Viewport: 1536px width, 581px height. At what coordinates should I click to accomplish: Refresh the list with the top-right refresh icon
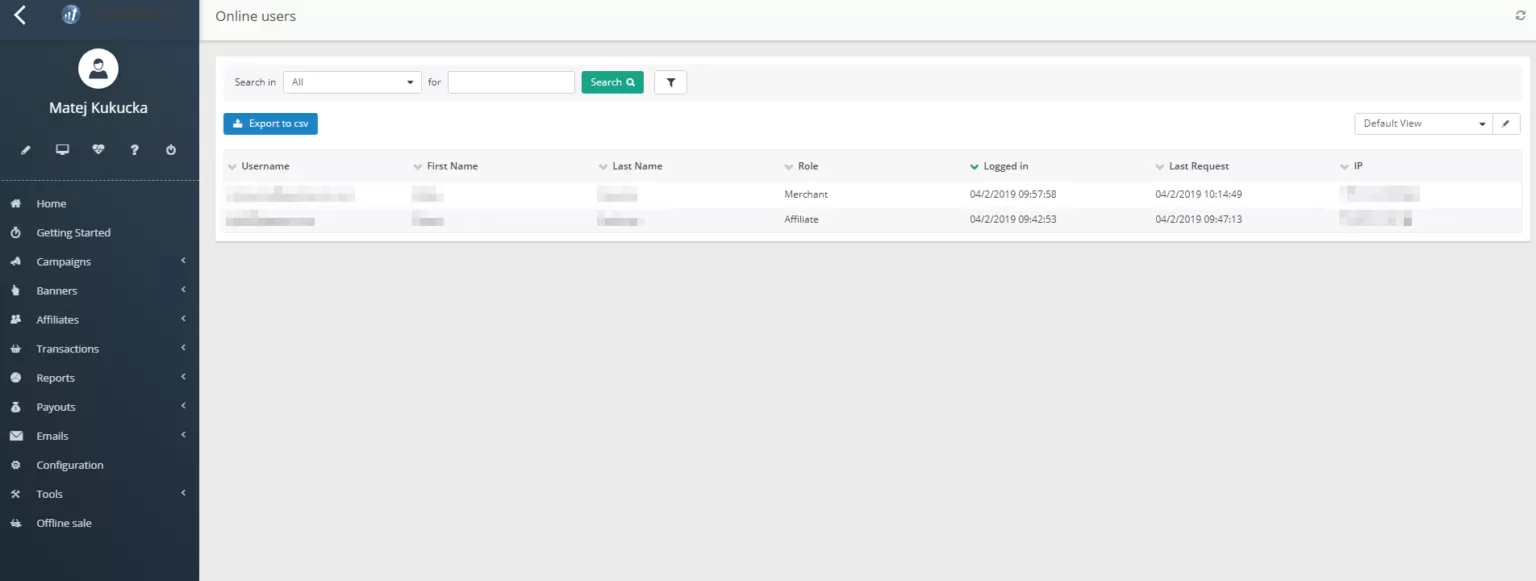pos(1520,15)
